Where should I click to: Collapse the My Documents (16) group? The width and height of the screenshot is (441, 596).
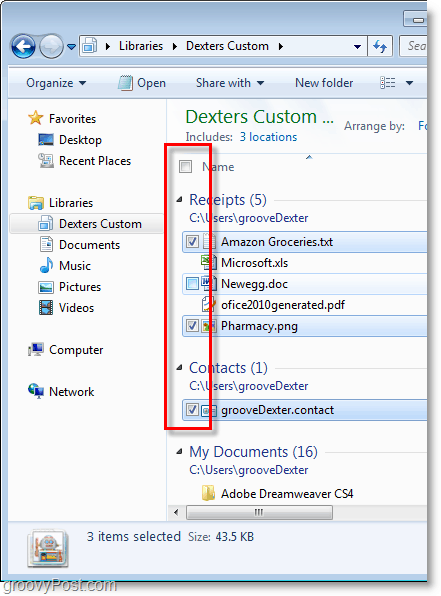(179, 452)
